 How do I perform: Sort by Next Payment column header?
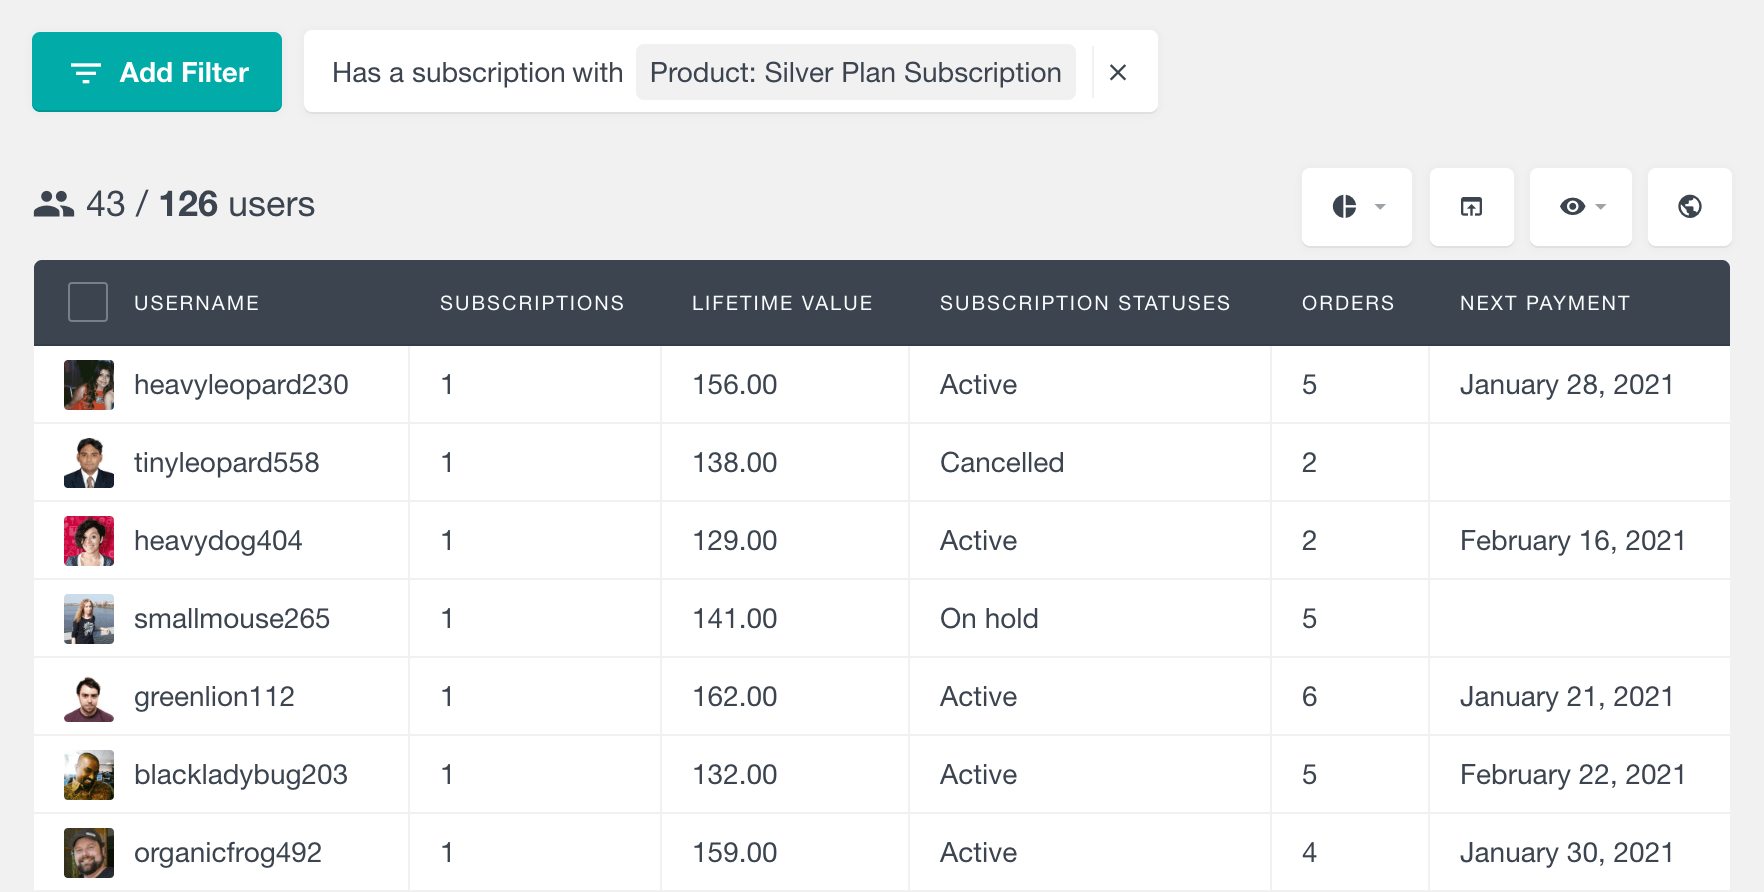[1545, 303]
